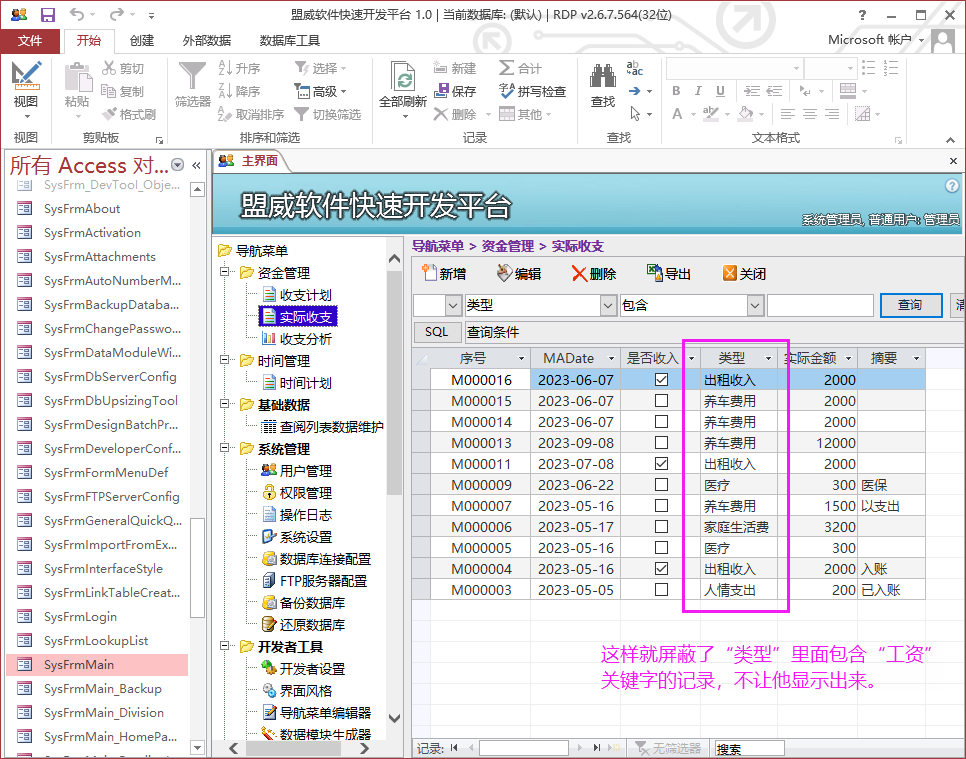
Task: Click the query value input field
Action: pyautogui.click(x=820, y=305)
